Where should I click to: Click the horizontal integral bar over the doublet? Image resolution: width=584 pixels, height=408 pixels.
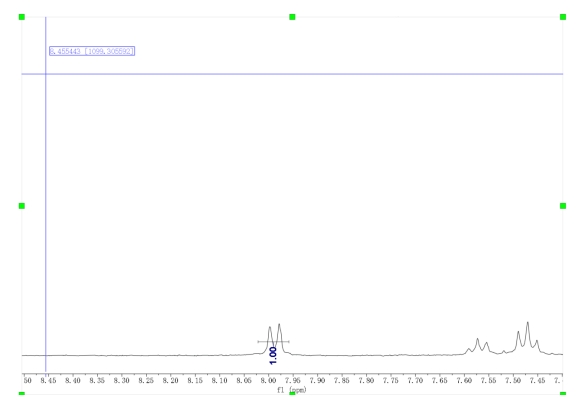click(273, 341)
